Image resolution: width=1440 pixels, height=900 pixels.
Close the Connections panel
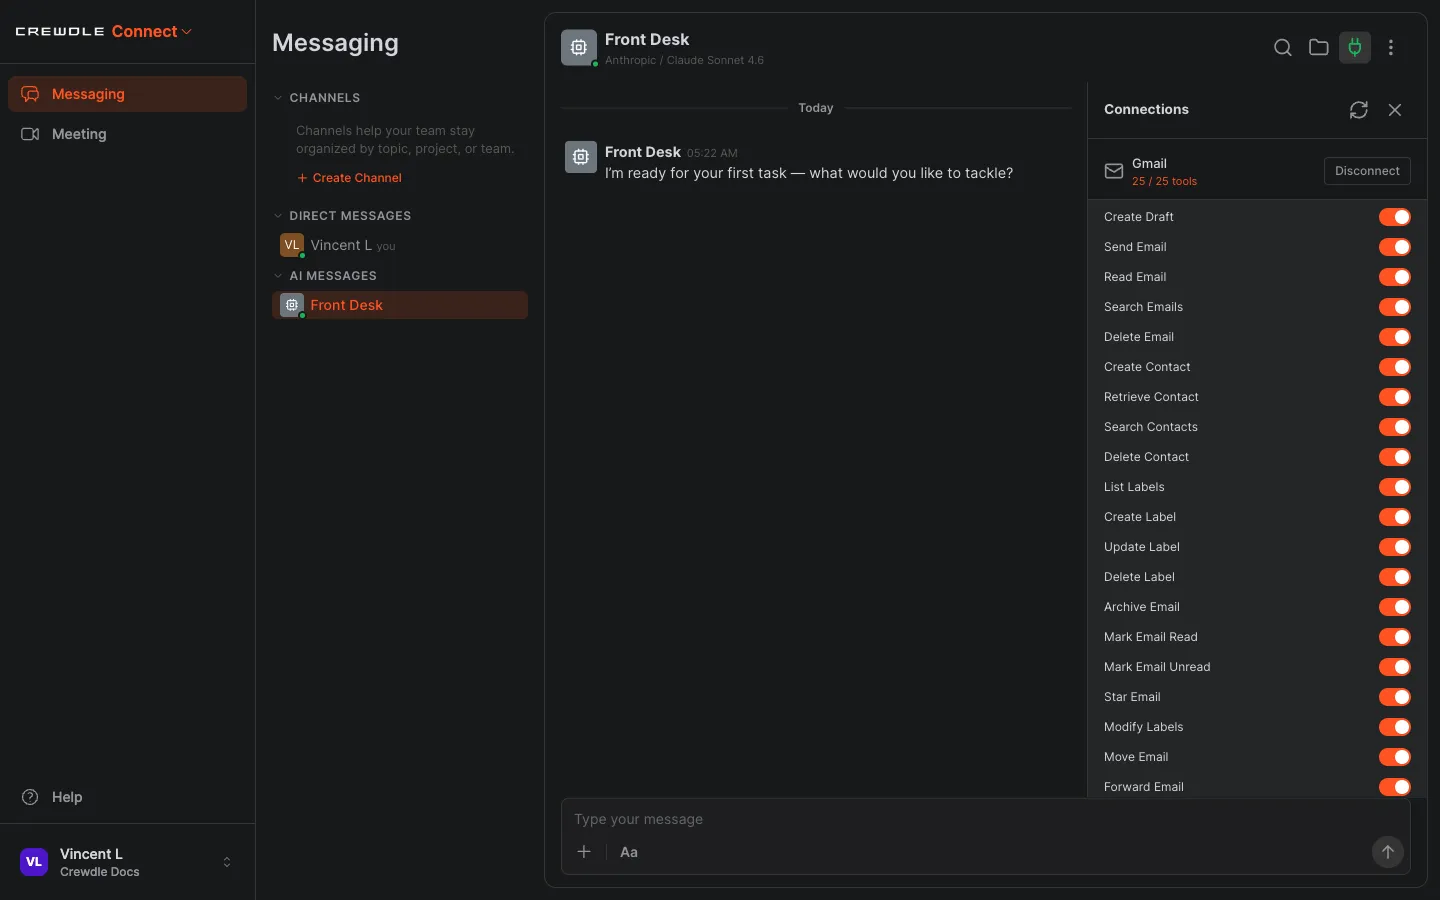tap(1395, 110)
